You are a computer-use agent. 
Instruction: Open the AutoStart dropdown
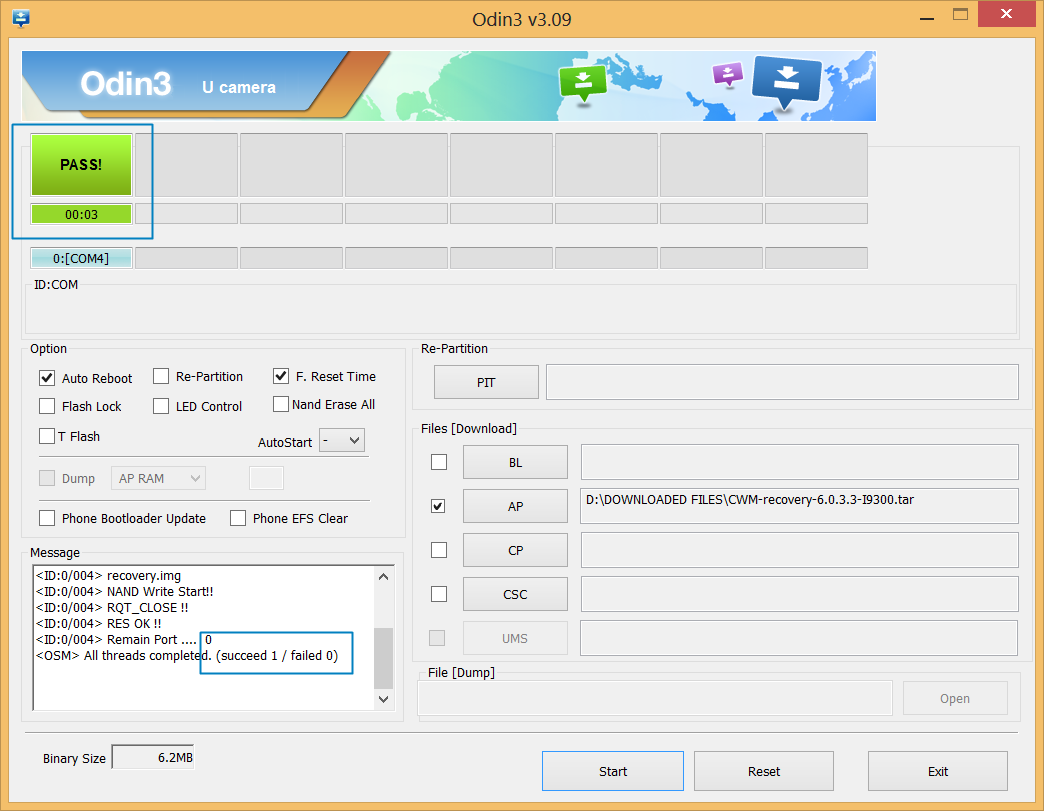tap(341, 440)
